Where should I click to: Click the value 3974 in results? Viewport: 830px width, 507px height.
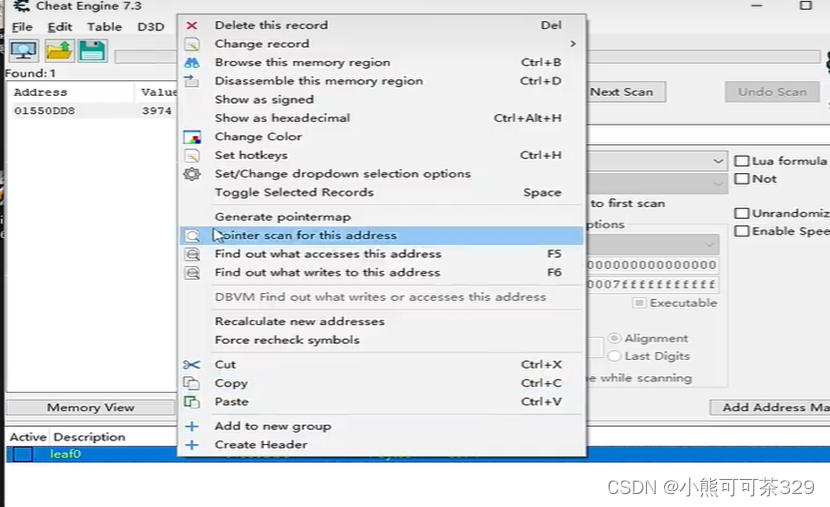(x=157, y=111)
